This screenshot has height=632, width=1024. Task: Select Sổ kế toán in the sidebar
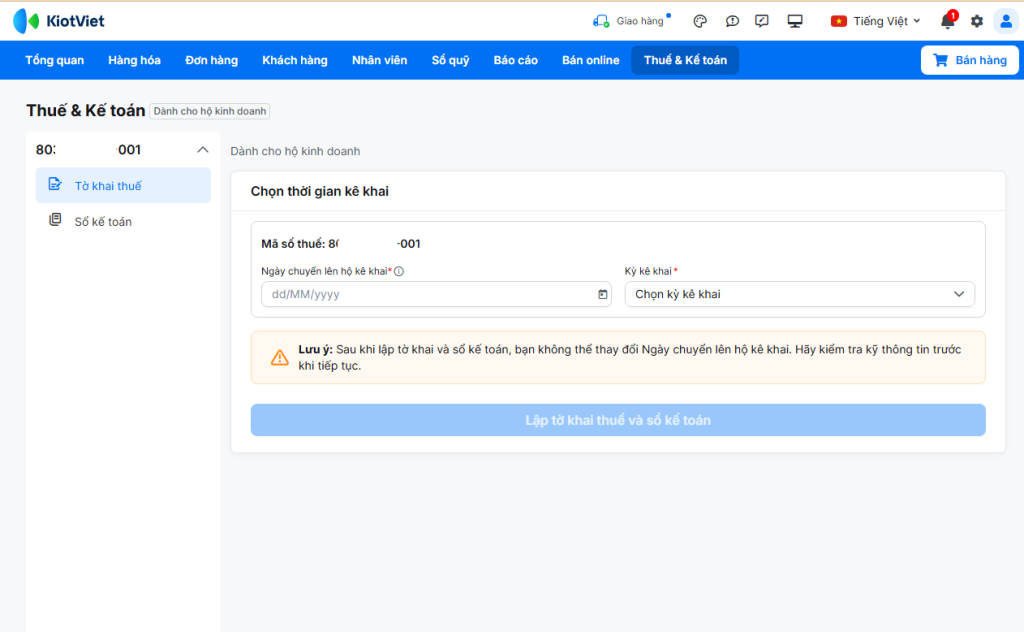pos(103,221)
